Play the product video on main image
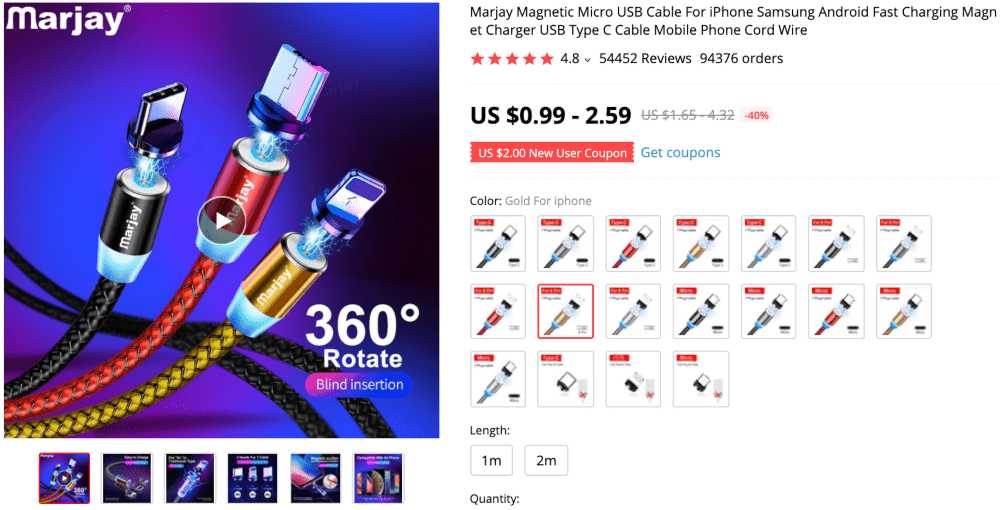This screenshot has height=510, width=1000. 221,221
